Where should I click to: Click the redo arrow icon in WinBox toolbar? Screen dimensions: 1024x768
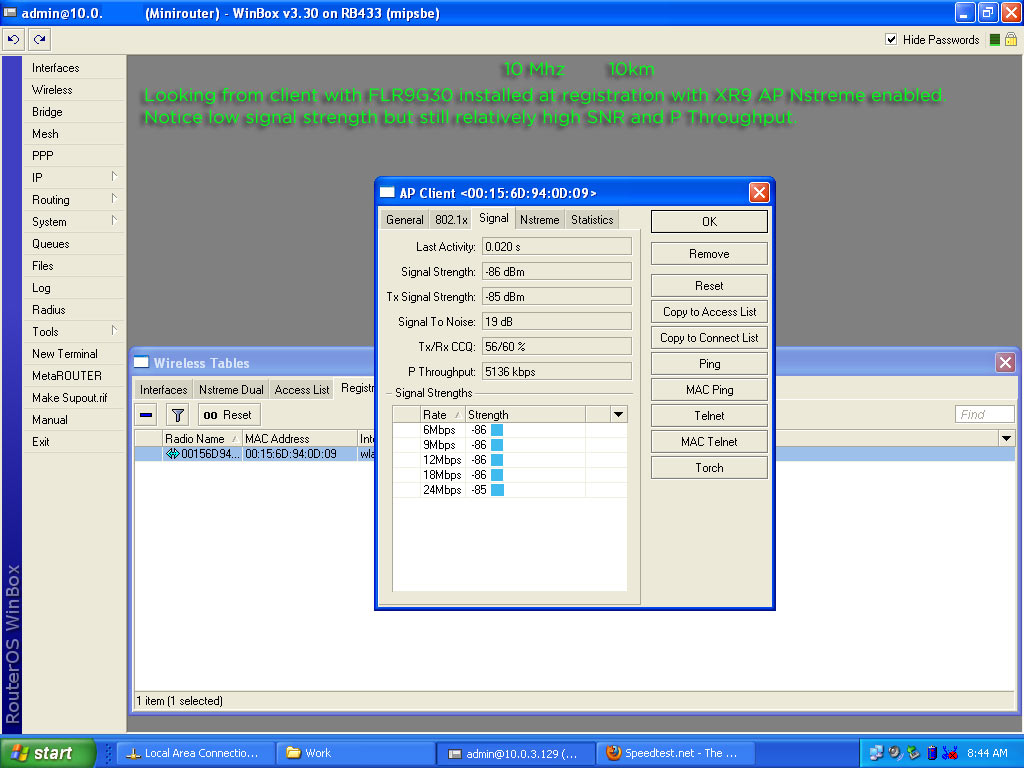(40, 39)
